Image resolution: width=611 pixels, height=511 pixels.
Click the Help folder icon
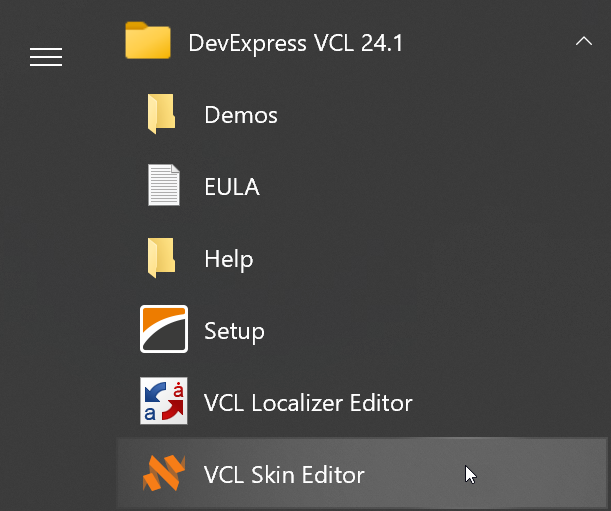[x=162, y=259]
